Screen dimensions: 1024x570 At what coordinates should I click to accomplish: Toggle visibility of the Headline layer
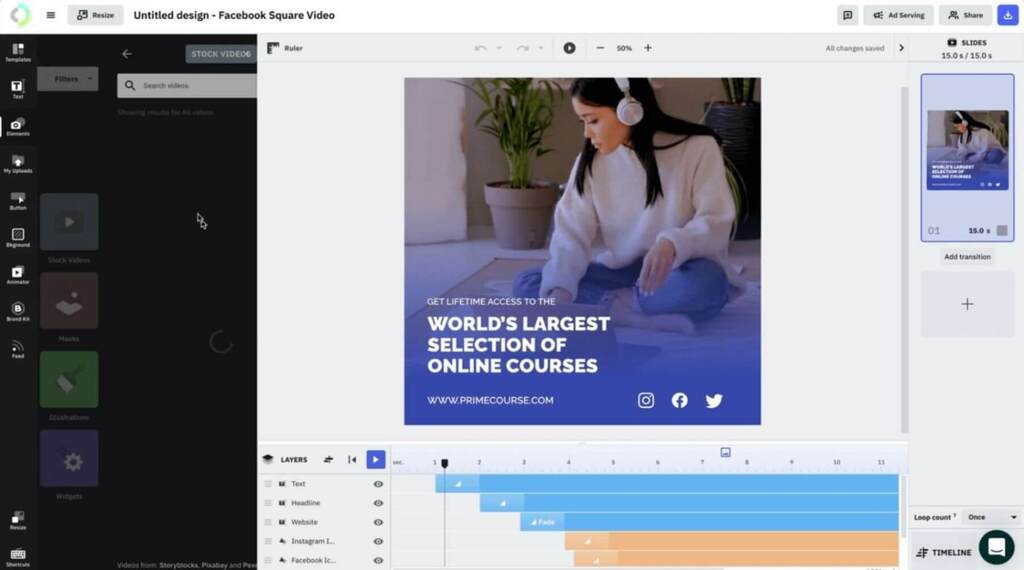pyautogui.click(x=378, y=503)
